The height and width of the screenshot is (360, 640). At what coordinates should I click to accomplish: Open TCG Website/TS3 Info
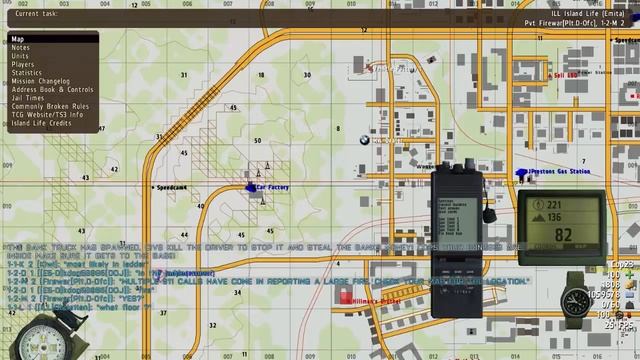point(47,115)
